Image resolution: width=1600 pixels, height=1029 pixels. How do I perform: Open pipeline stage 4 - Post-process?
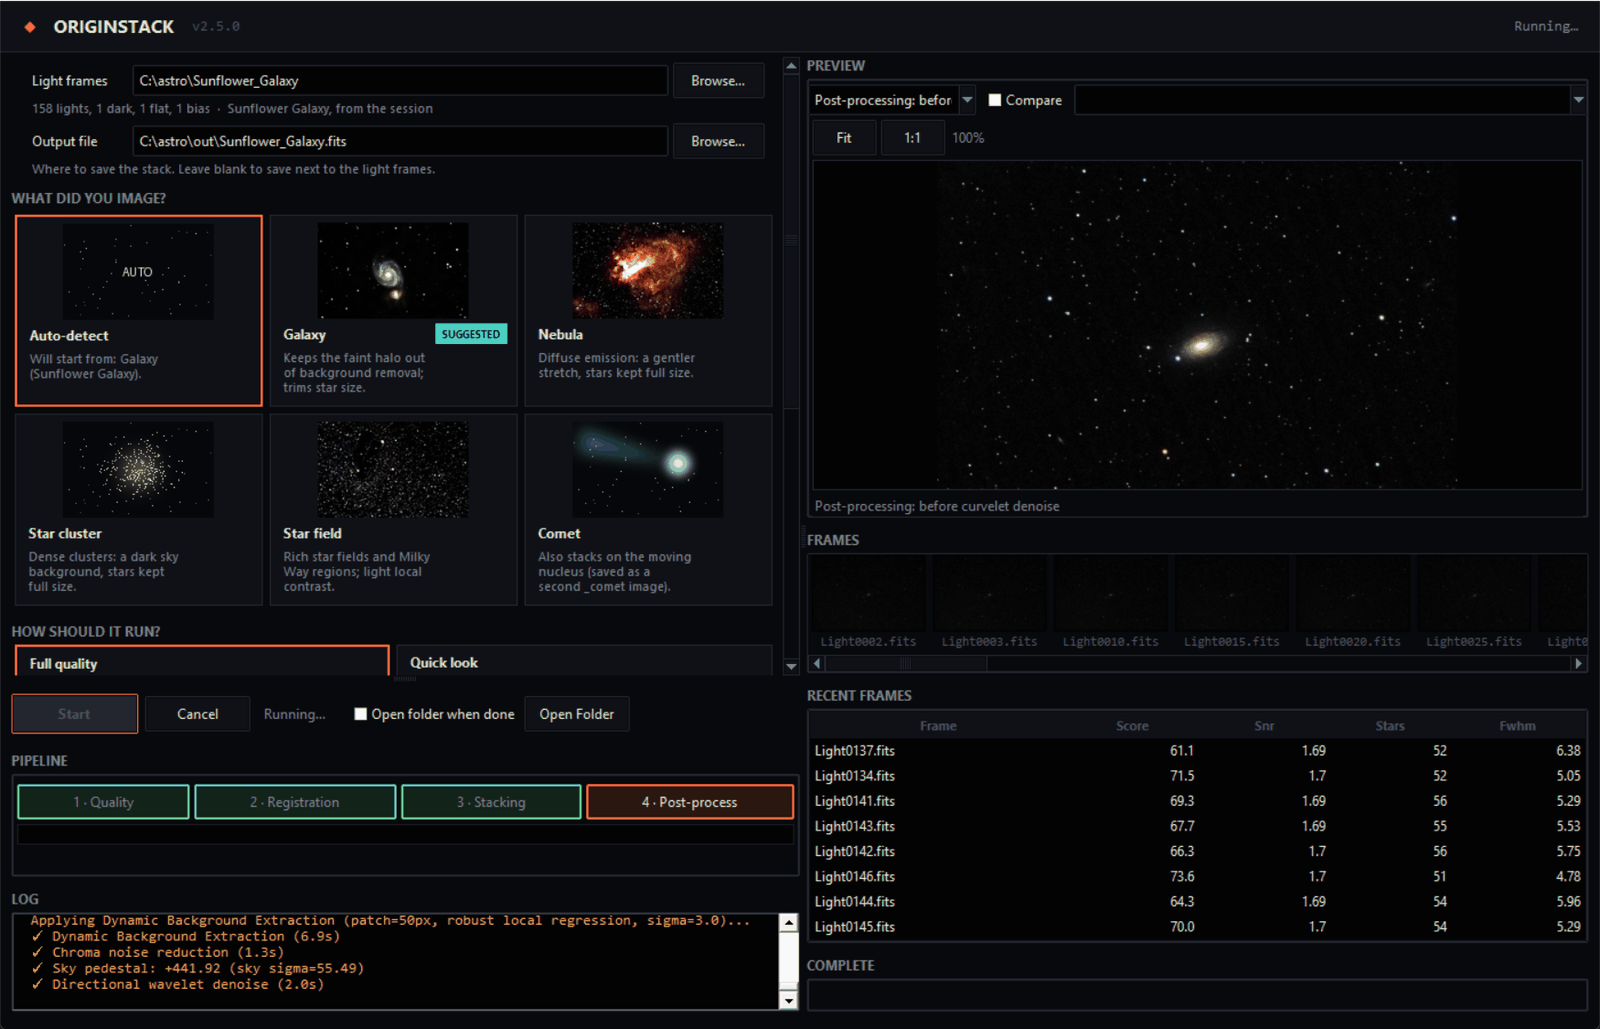tap(690, 802)
